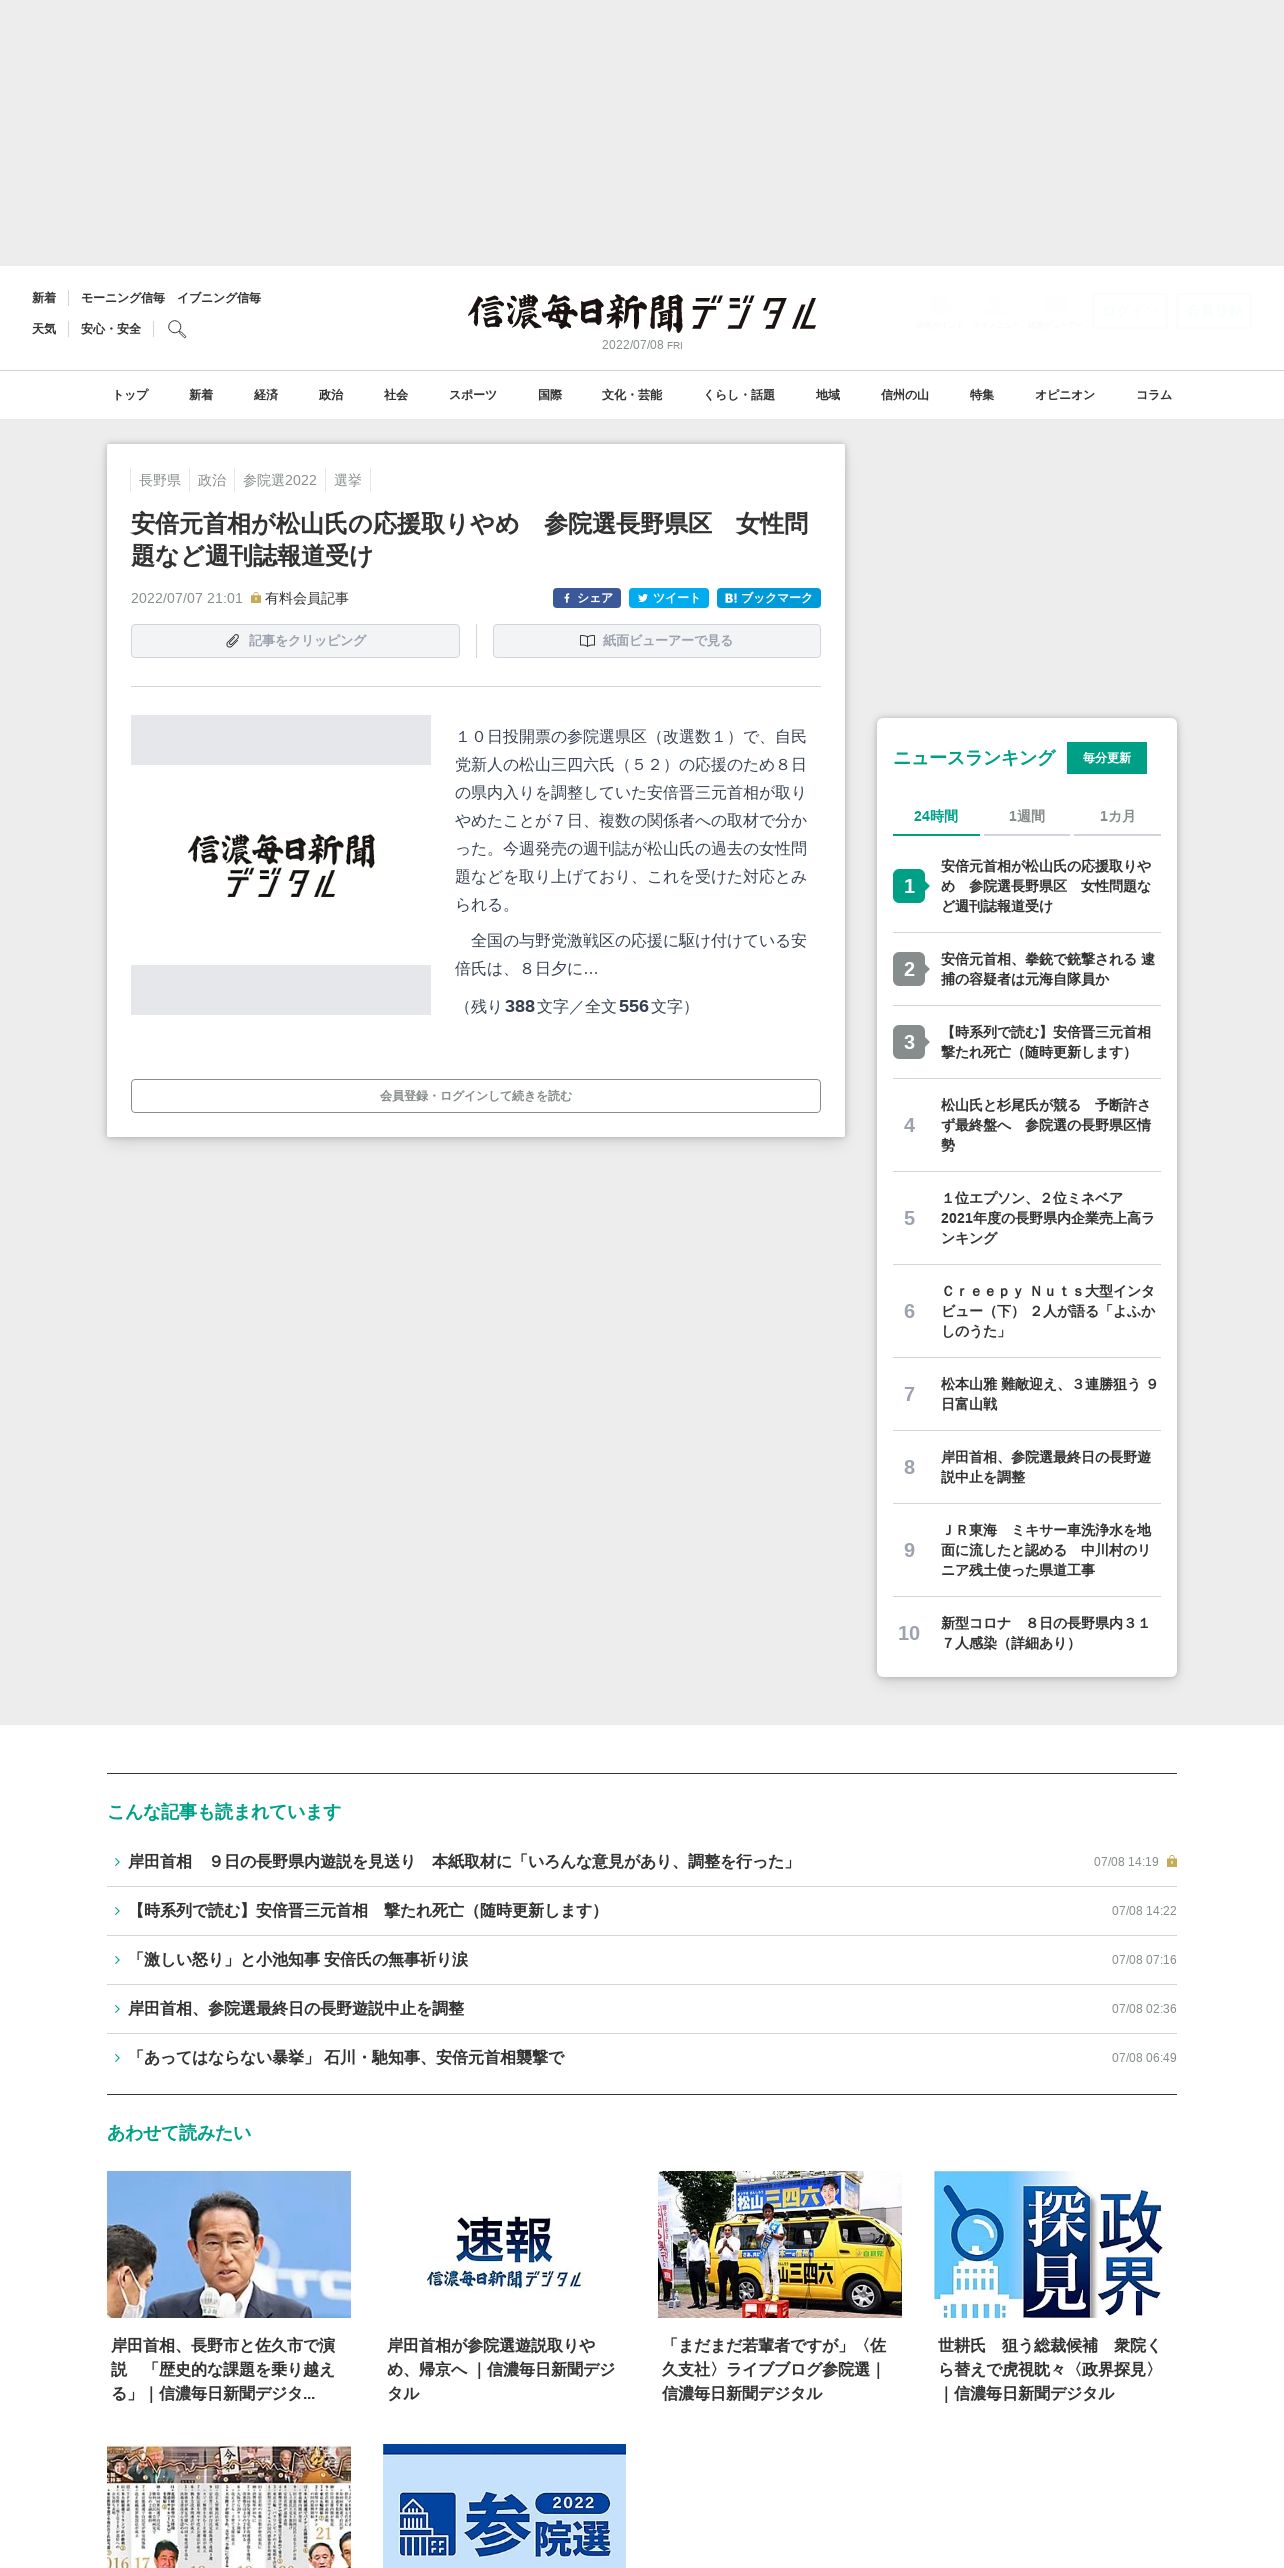Image resolution: width=1284 pixels, height=2568 pixels.
Task: Click the 参院選2022 article tag
Action: tap(280, 480)
